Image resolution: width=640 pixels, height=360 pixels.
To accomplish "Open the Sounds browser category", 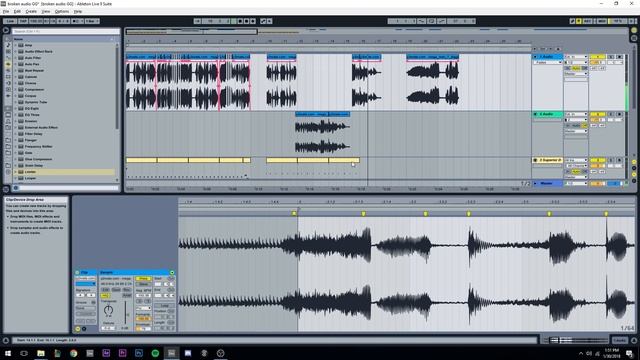I will tap(8, 45).
